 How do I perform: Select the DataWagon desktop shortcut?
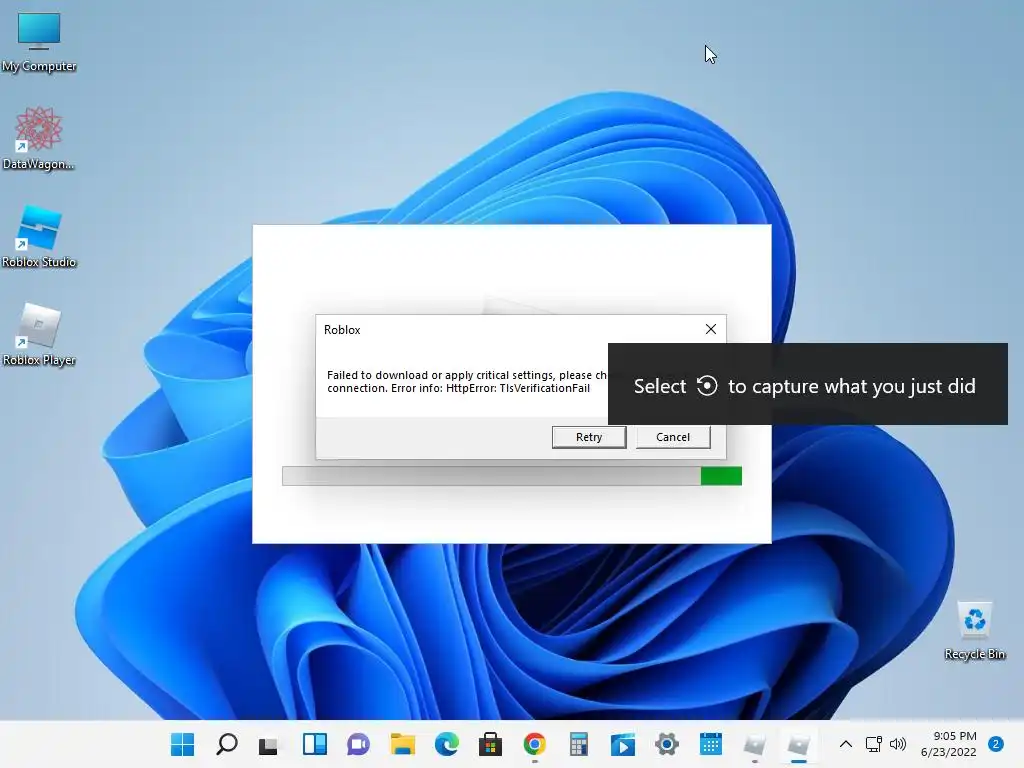point(39,138)
